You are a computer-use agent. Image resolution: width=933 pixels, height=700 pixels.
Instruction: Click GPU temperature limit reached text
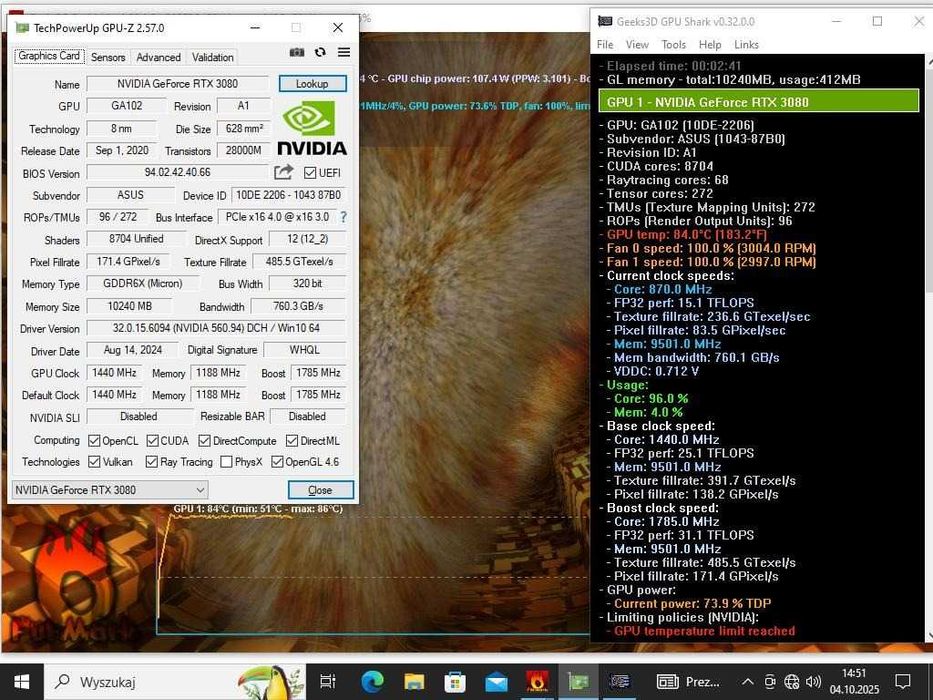pos(704,631)
